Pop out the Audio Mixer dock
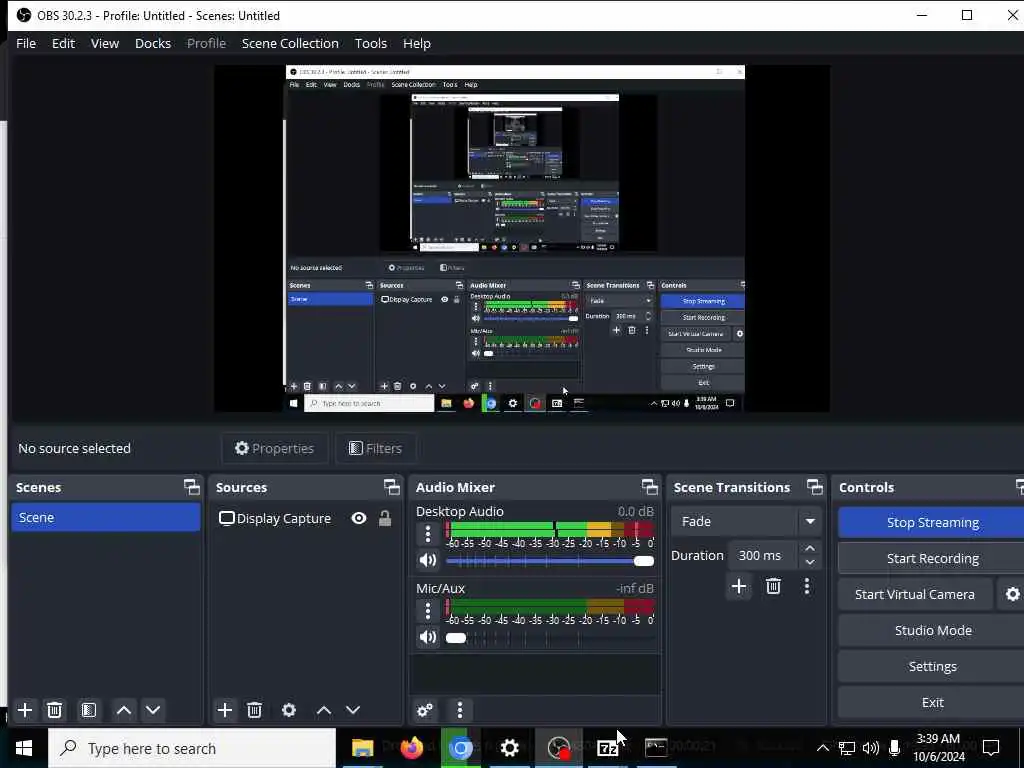The height and width of the screenshot is (768, 1024). point(649,487)
